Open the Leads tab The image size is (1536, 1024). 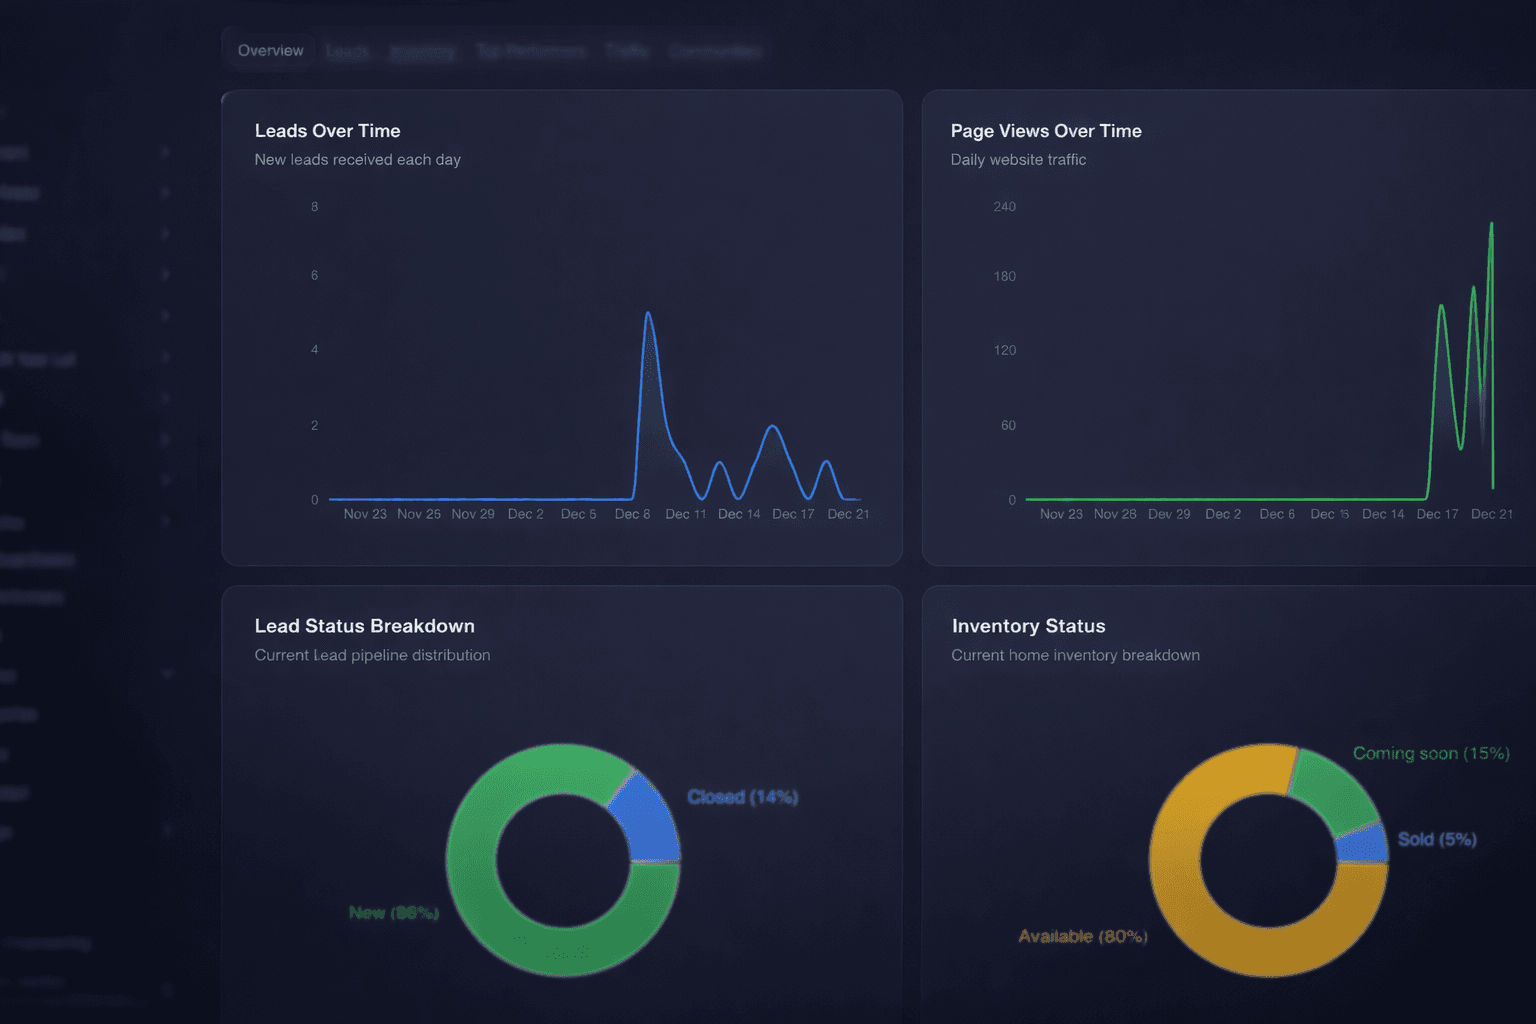(x=347, y=50)
